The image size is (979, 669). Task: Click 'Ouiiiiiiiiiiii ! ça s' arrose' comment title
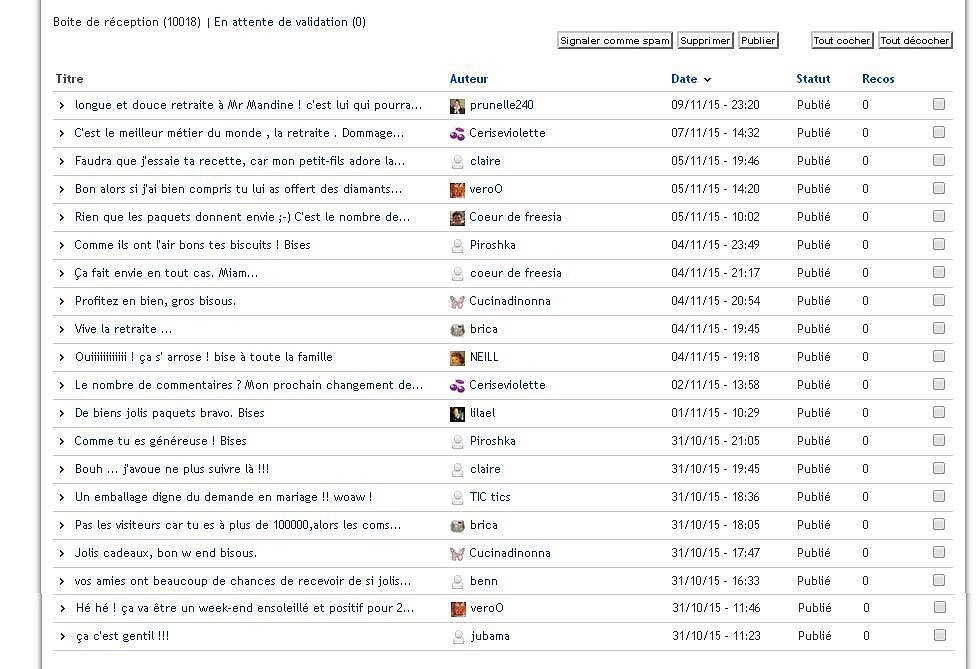204,357
